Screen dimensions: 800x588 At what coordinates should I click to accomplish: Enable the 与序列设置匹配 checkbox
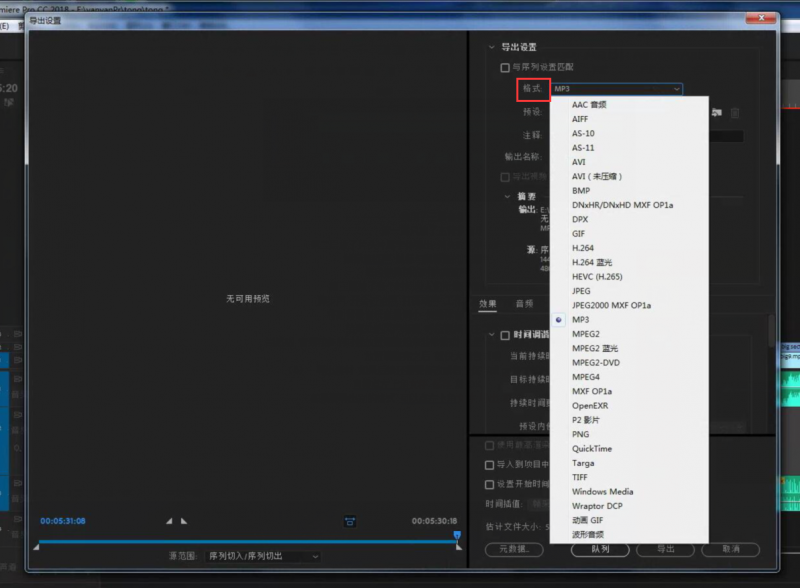click(x=505, y=67)
